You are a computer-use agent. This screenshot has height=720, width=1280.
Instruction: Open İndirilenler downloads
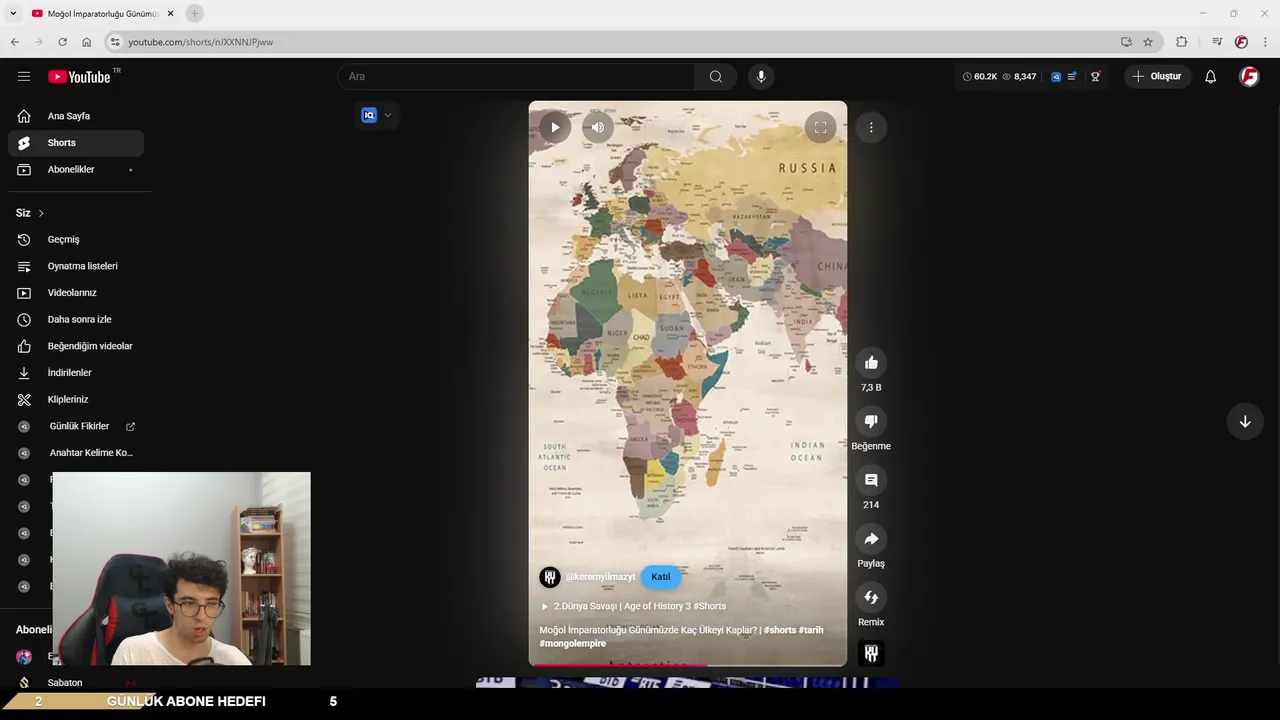76,373
